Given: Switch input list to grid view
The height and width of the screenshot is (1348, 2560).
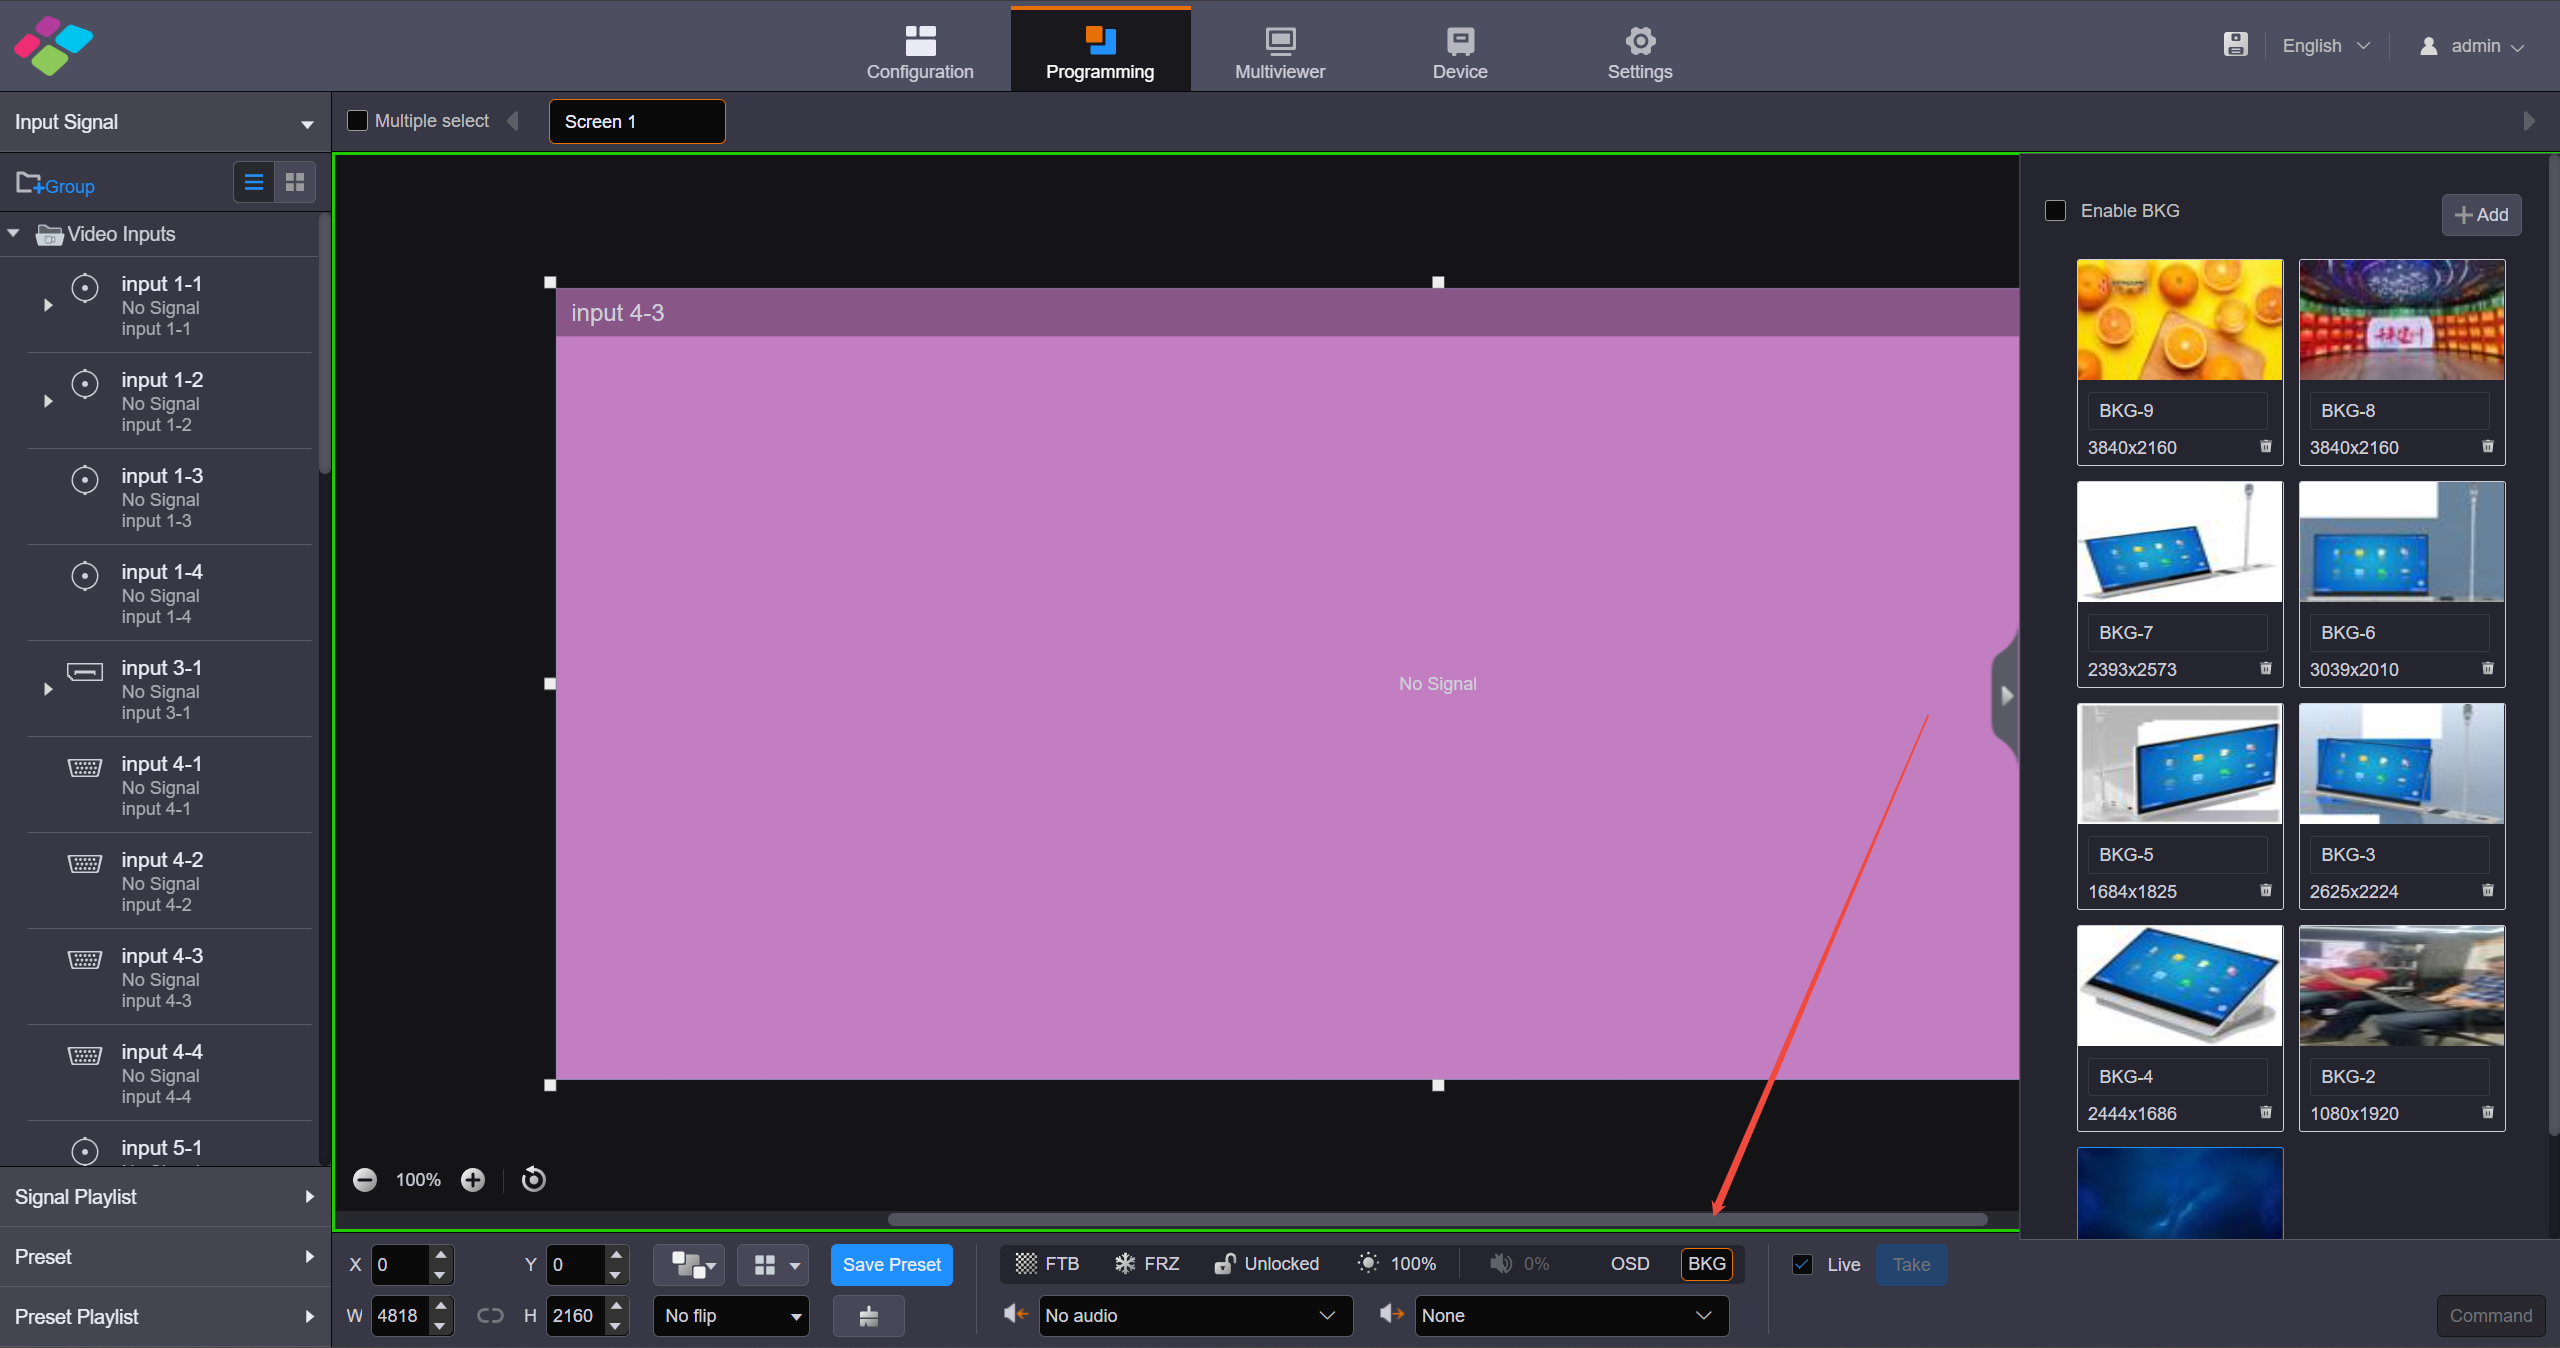Looking at the screenshot, I should pos(295,182).
